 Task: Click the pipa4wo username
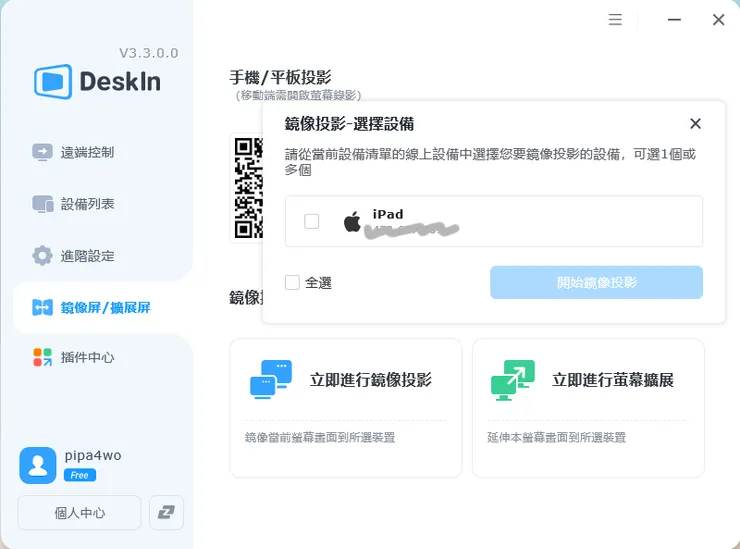93,456
